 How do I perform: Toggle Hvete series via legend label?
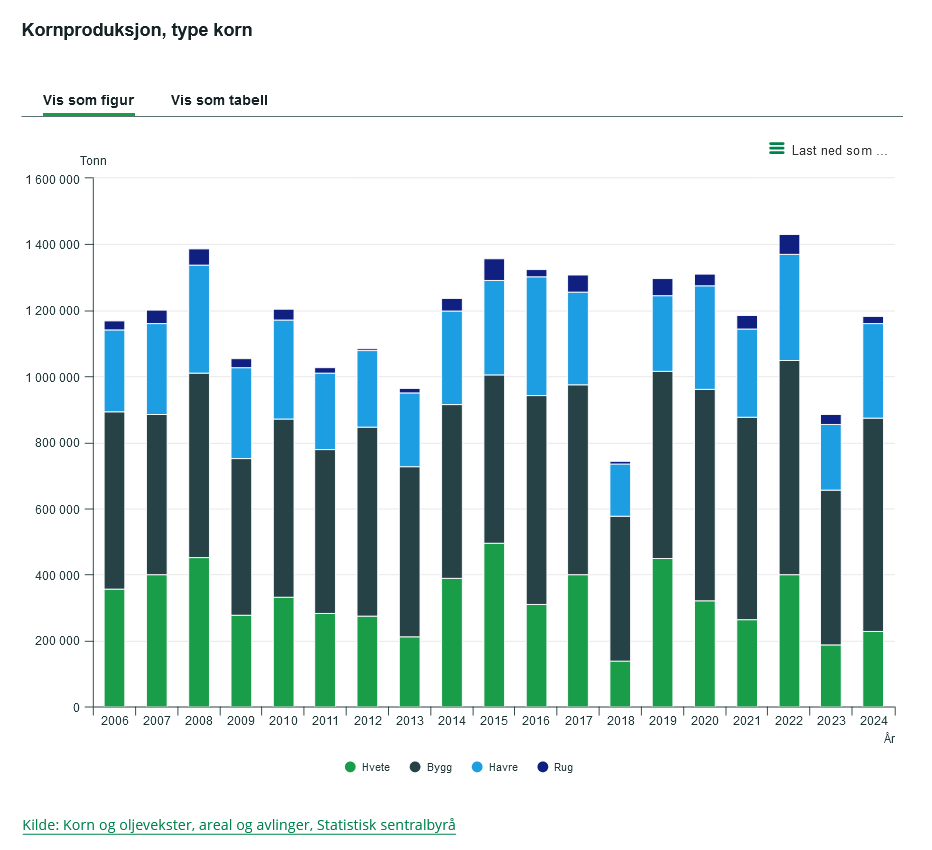[x=376, y=767]
